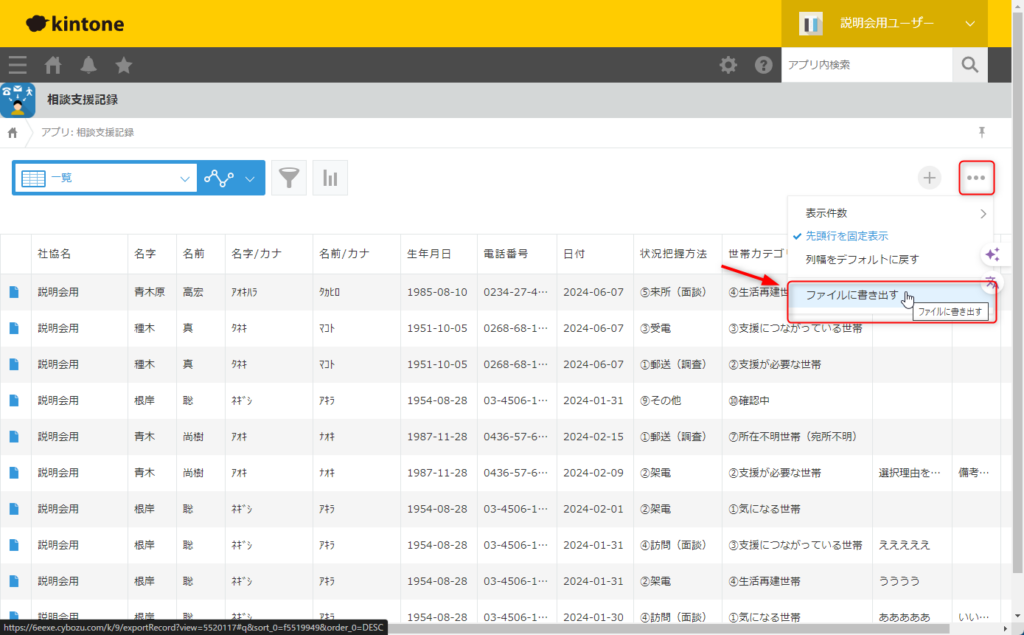The width and height of the screenshot is (1024, 635).
Task: Add a new record with plus button
Action: click(930, 178)
